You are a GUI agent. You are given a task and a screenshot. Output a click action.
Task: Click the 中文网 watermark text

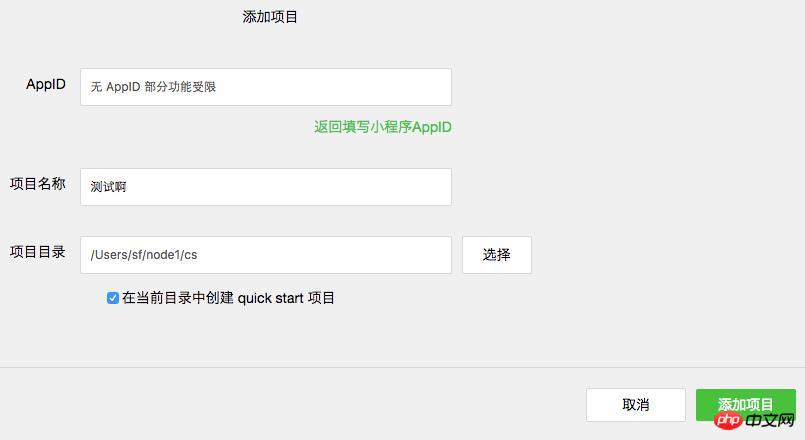(x=770, y=421)
